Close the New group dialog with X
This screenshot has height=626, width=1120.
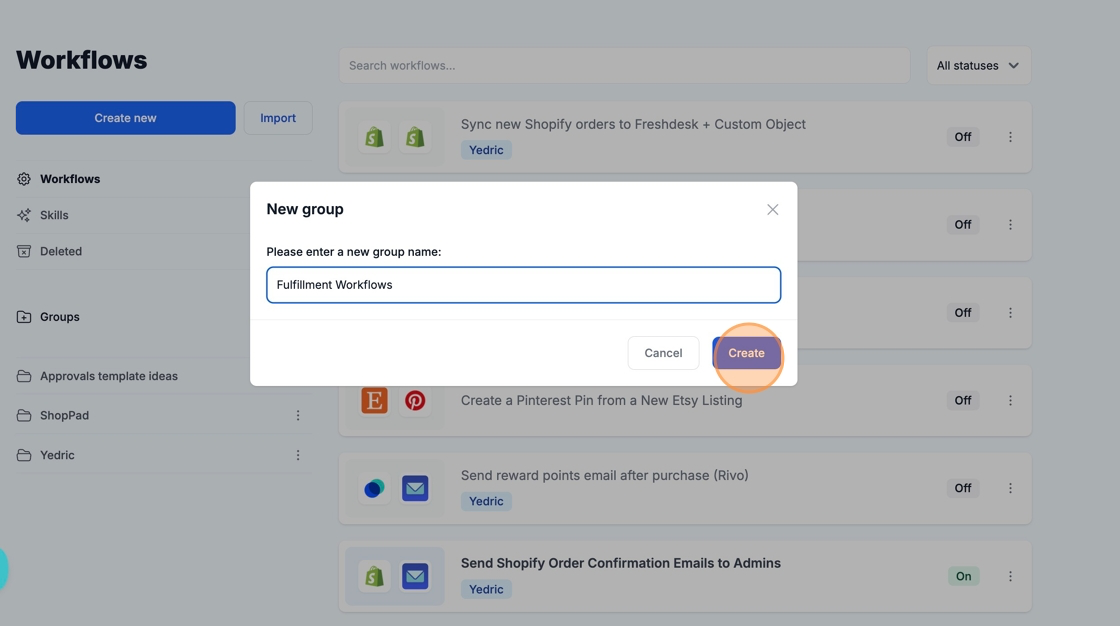coord(772,209)
